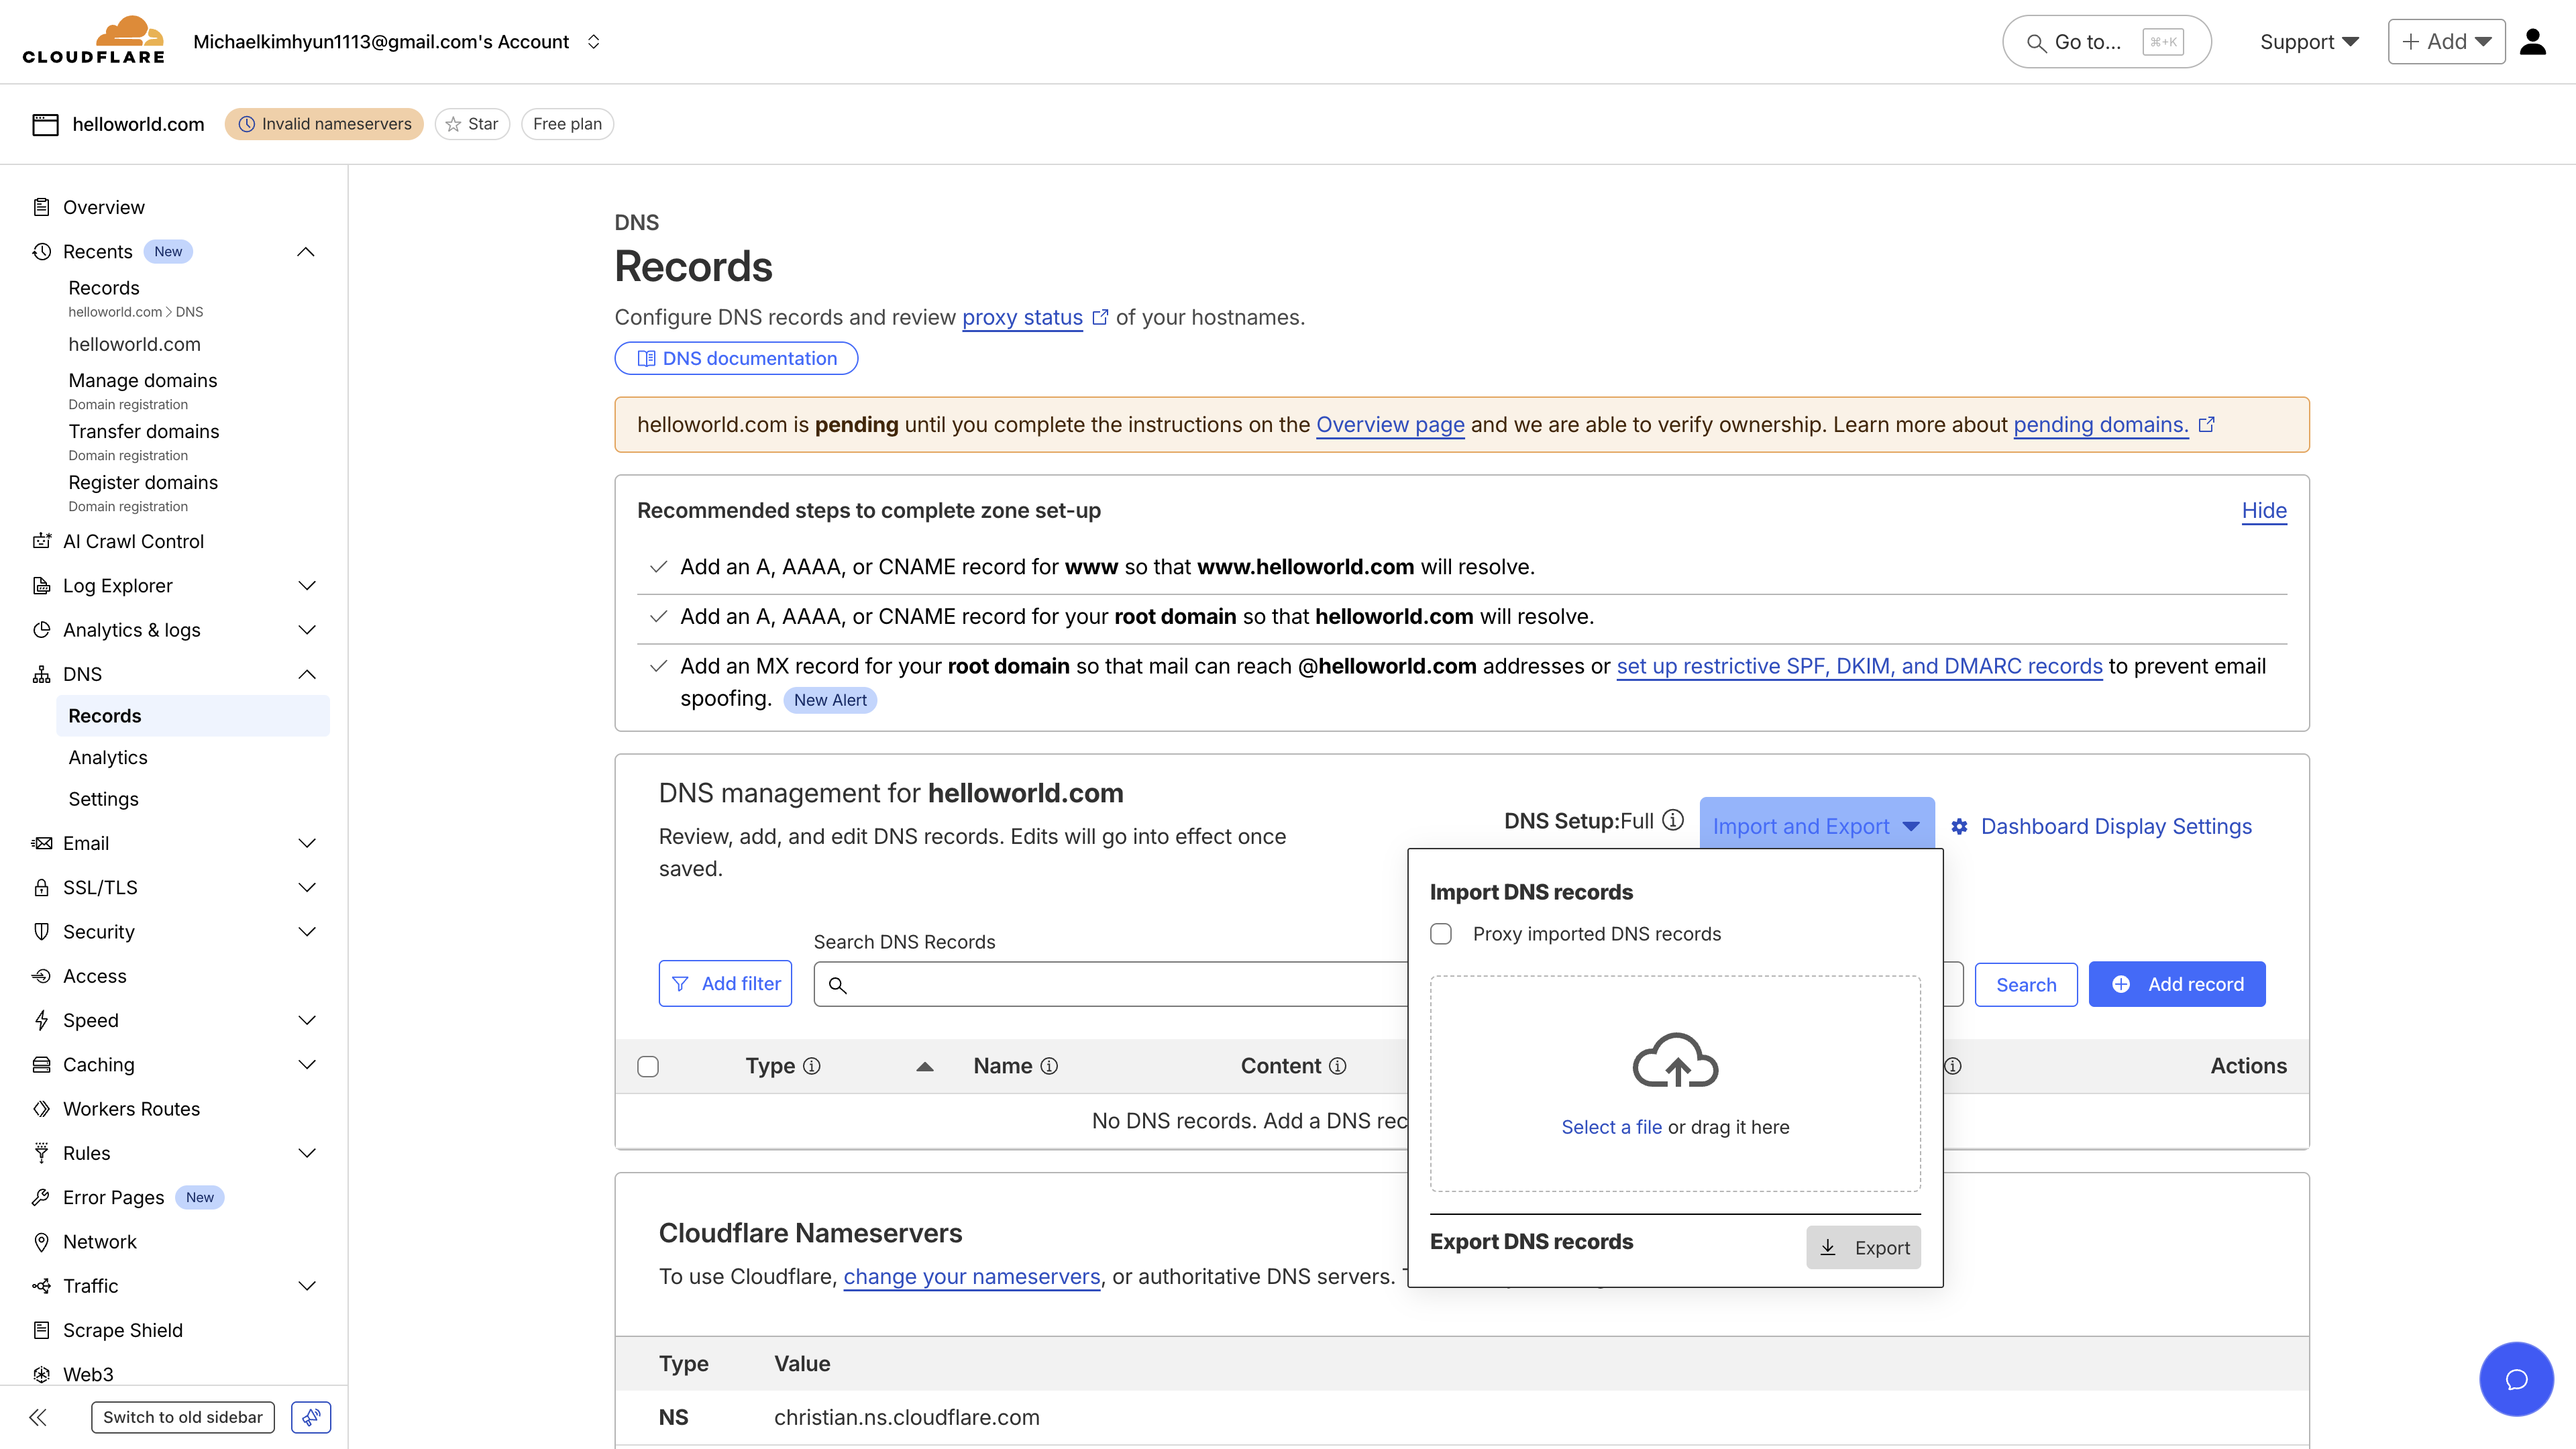Open the user profile icon

[x=2533, y=41]
